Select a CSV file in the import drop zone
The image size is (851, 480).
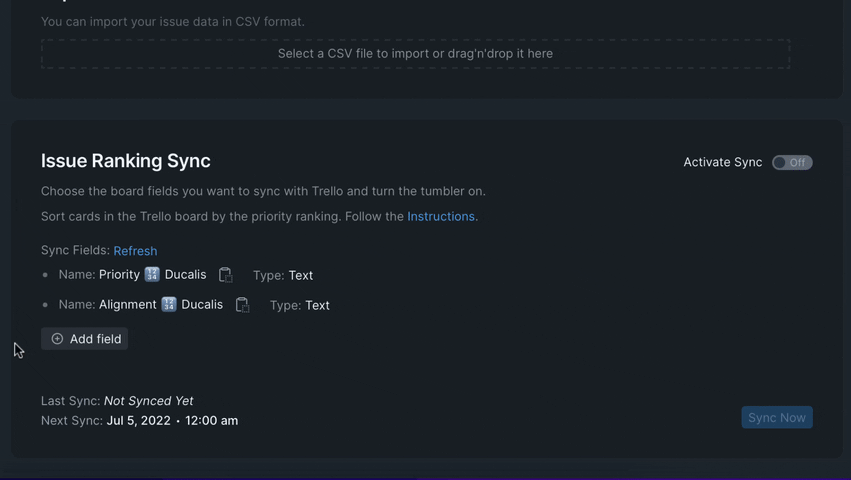[415, 54]
